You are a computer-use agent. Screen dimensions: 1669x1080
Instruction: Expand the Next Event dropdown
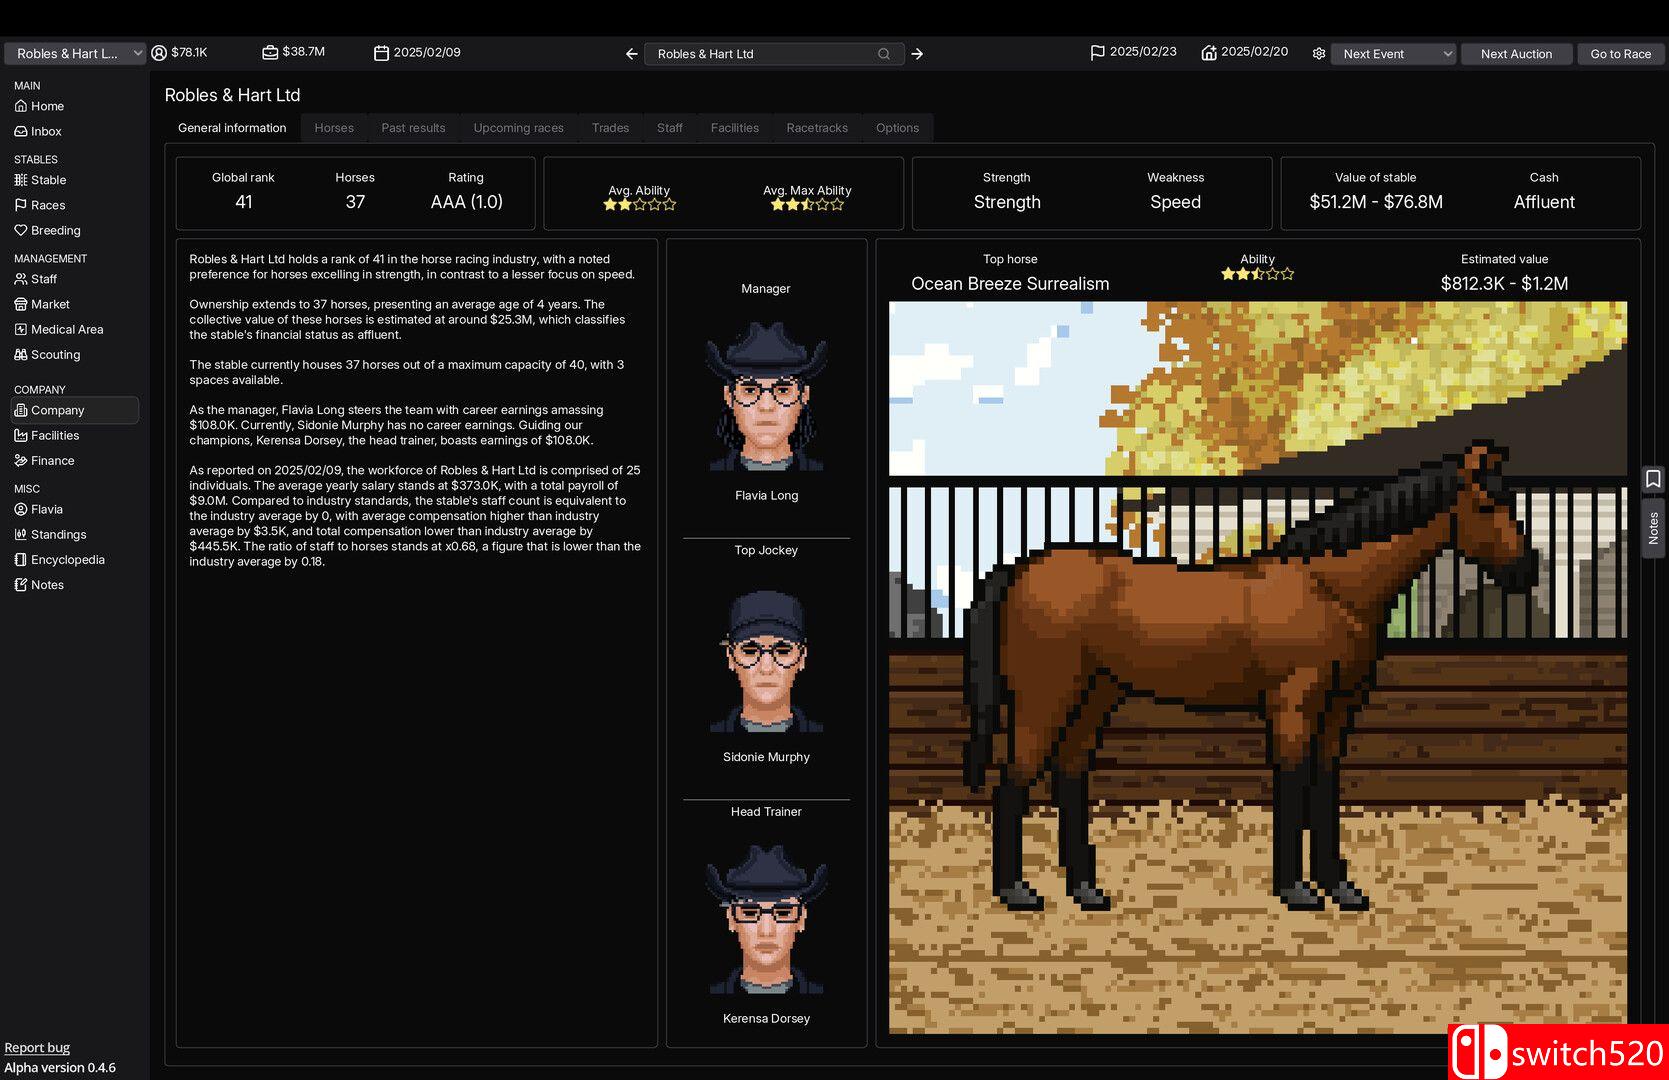tap(1393, 54)
